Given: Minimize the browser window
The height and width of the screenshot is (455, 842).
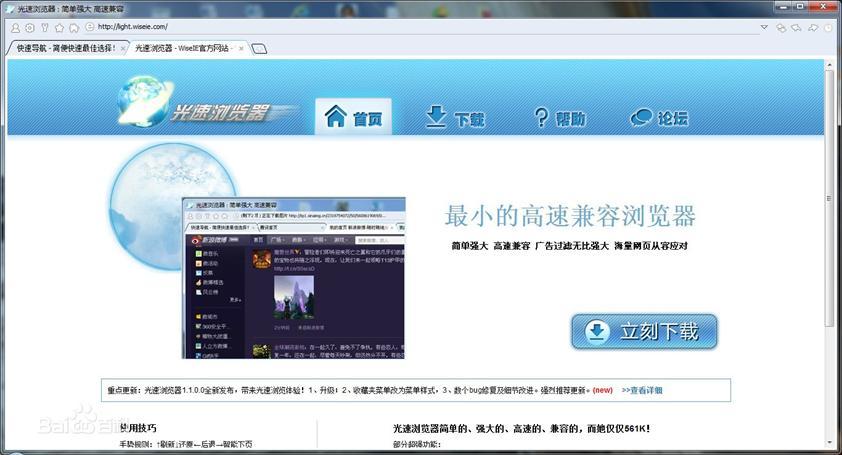Looking at the screenshot, I should click(785, 6).
